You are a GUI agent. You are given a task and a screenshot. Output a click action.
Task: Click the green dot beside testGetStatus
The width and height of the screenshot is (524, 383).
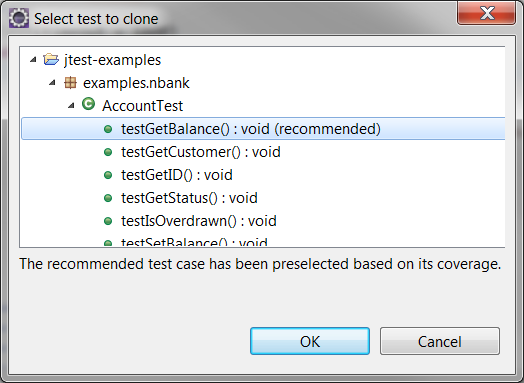pos(108,198)
